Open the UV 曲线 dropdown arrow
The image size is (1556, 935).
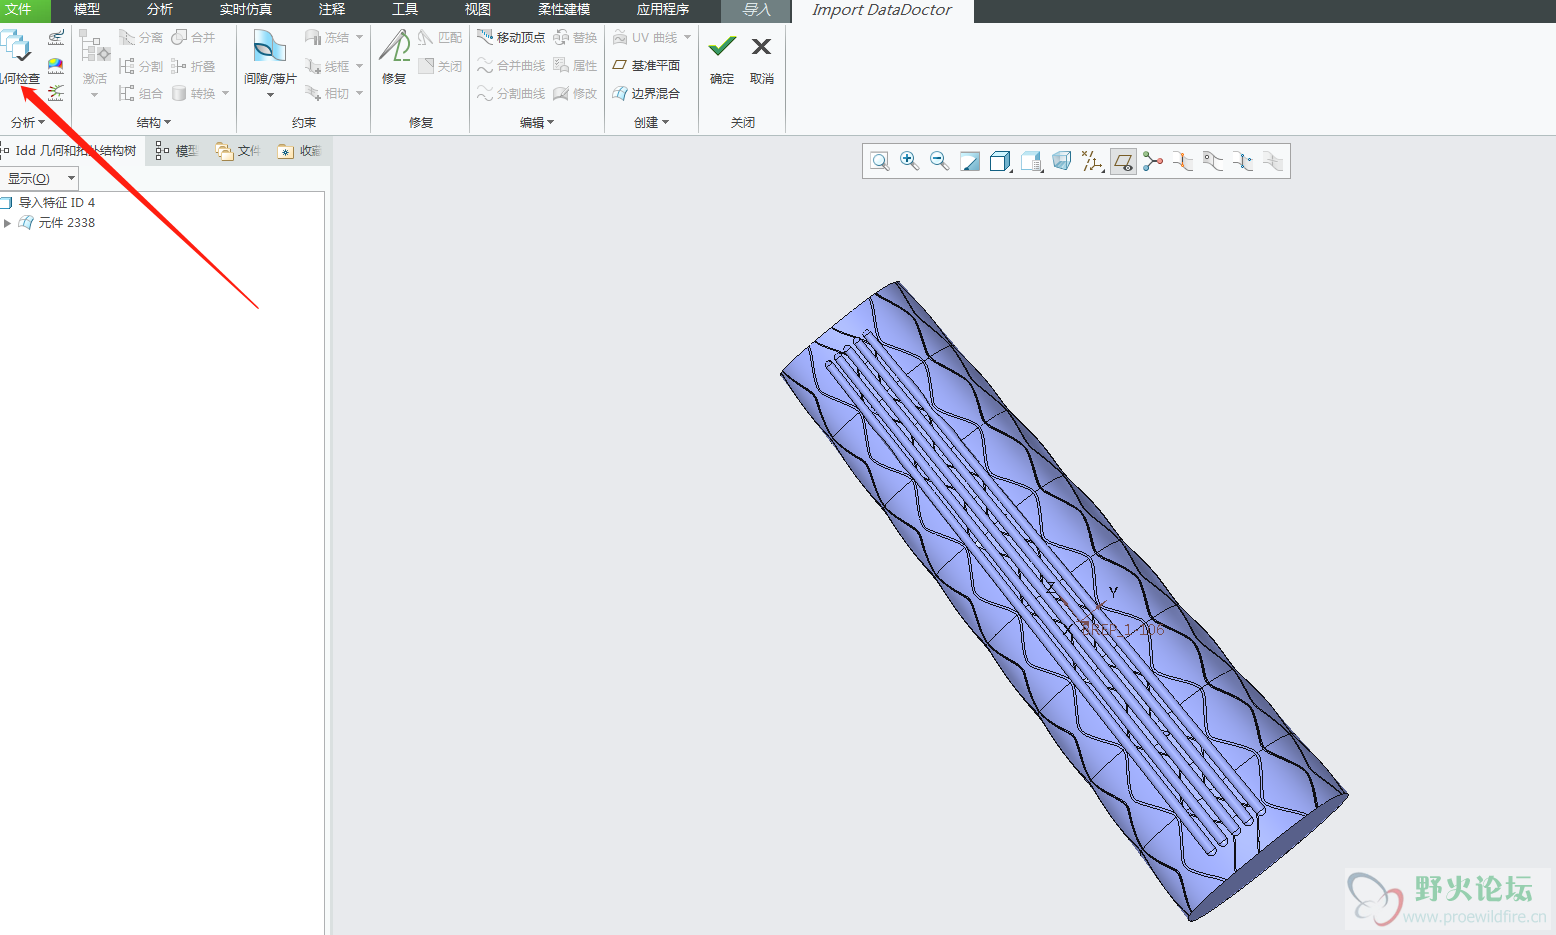[x=688, y=38]
